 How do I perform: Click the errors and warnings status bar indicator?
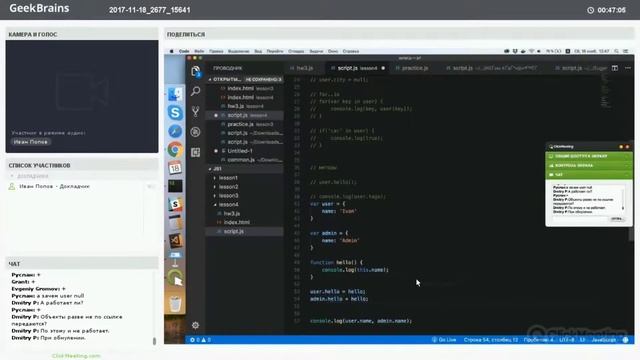click(x=200, y=340)
